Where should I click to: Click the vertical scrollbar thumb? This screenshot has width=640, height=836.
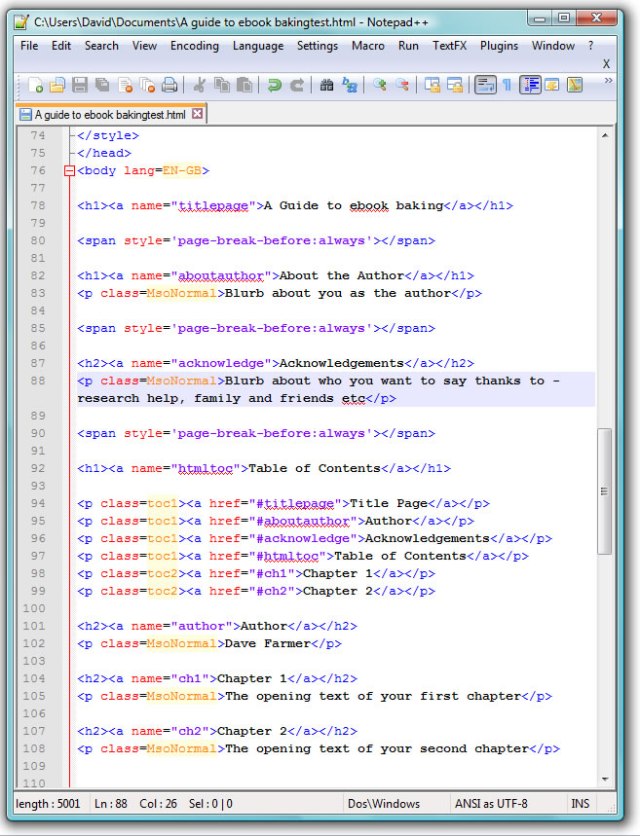coord(603,490)
